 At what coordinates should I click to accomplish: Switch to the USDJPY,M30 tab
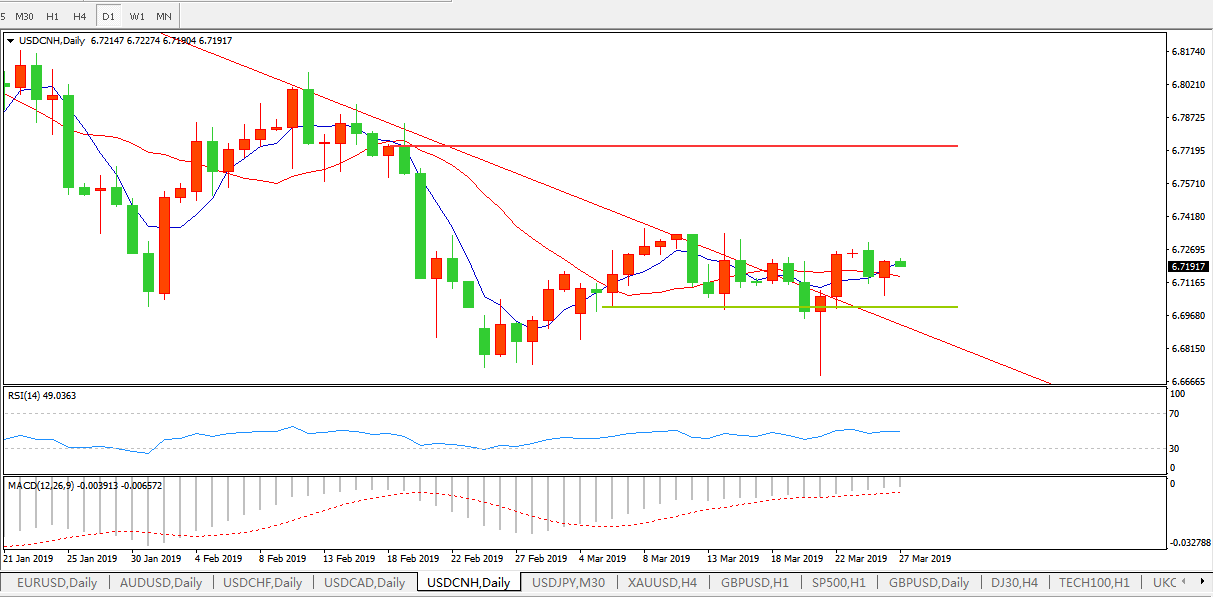coord(568,582)
